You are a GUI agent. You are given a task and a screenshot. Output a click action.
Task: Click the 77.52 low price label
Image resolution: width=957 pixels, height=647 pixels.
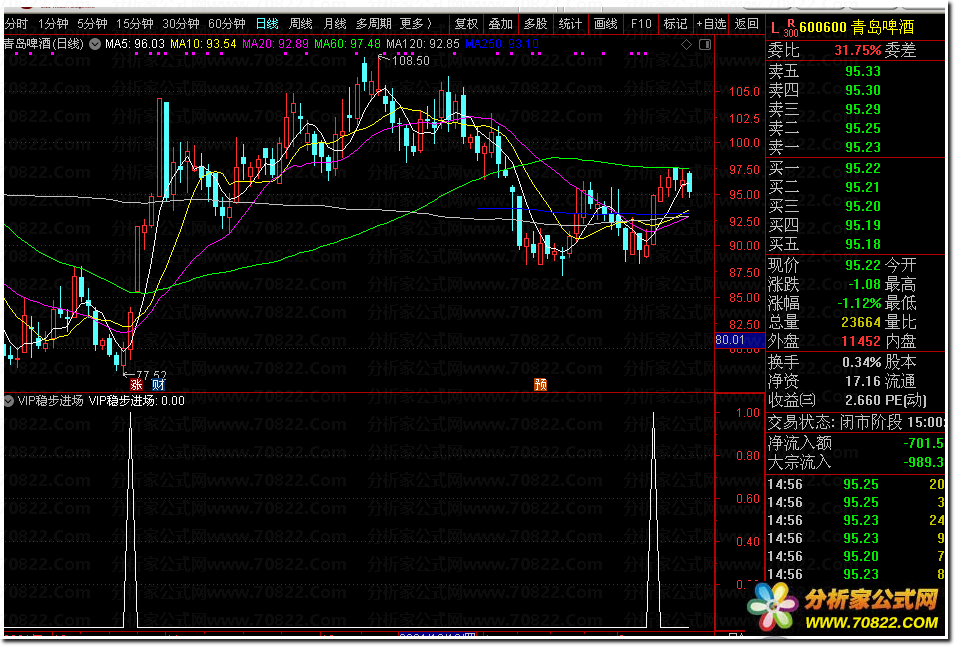[151, 375]
